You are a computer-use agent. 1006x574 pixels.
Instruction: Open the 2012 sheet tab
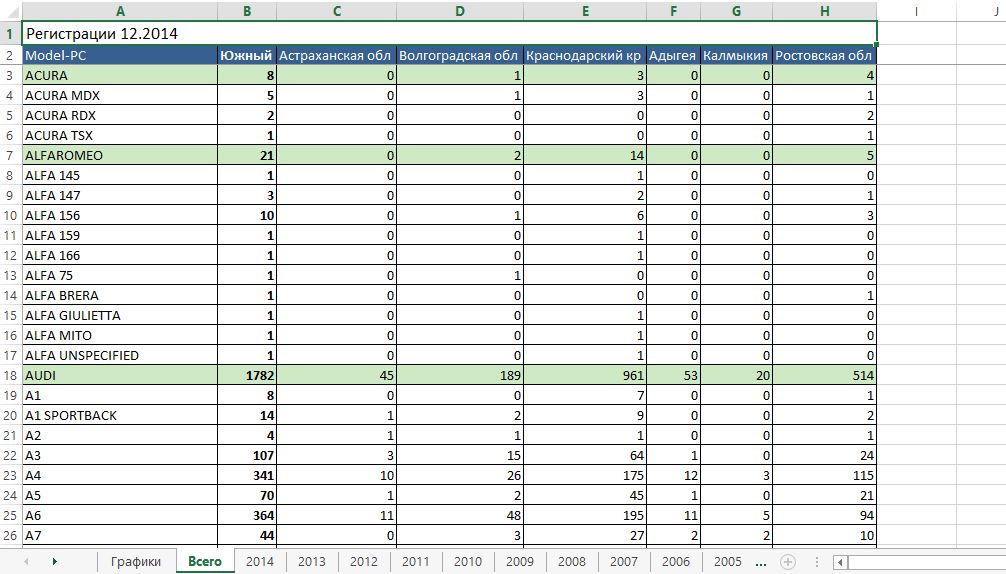pos(364,561)
